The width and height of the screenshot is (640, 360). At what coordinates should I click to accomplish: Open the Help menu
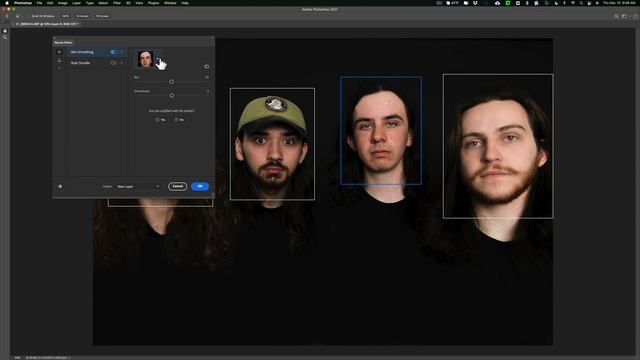pos(185,3)
